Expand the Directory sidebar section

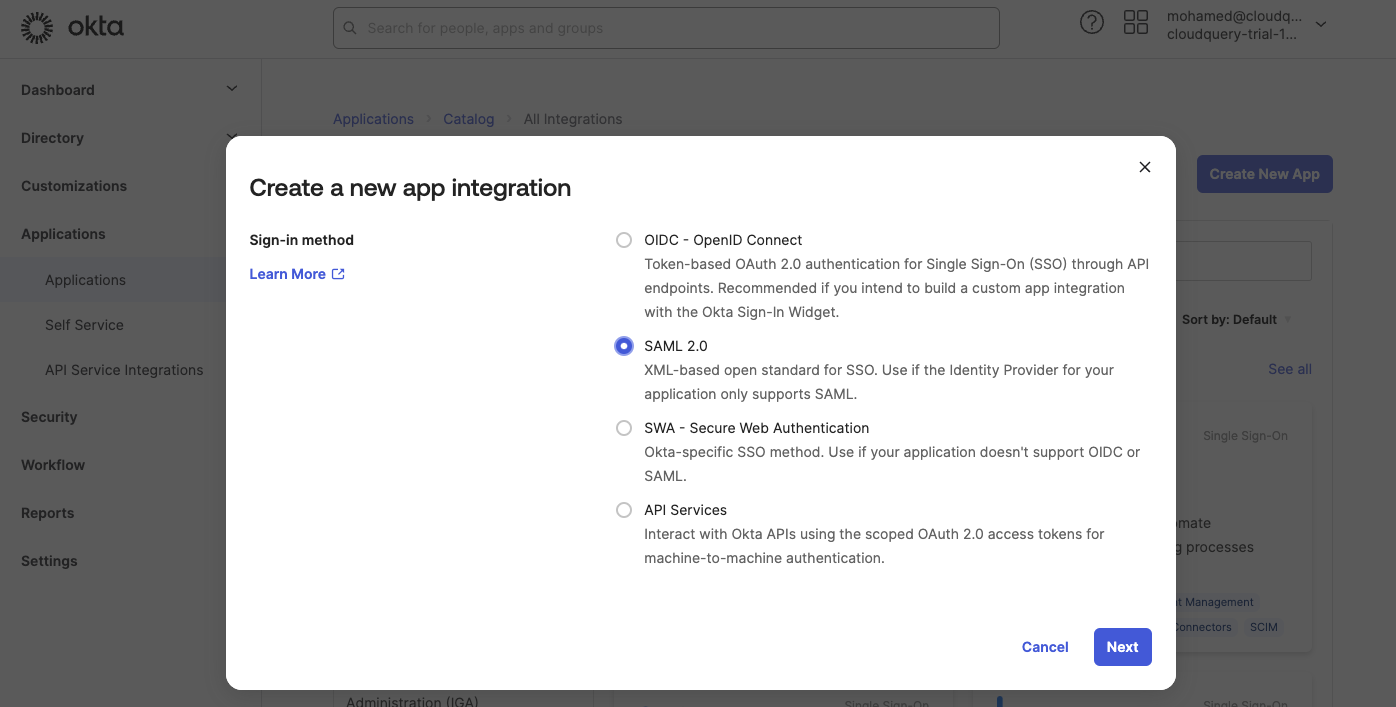click(232, 137)
